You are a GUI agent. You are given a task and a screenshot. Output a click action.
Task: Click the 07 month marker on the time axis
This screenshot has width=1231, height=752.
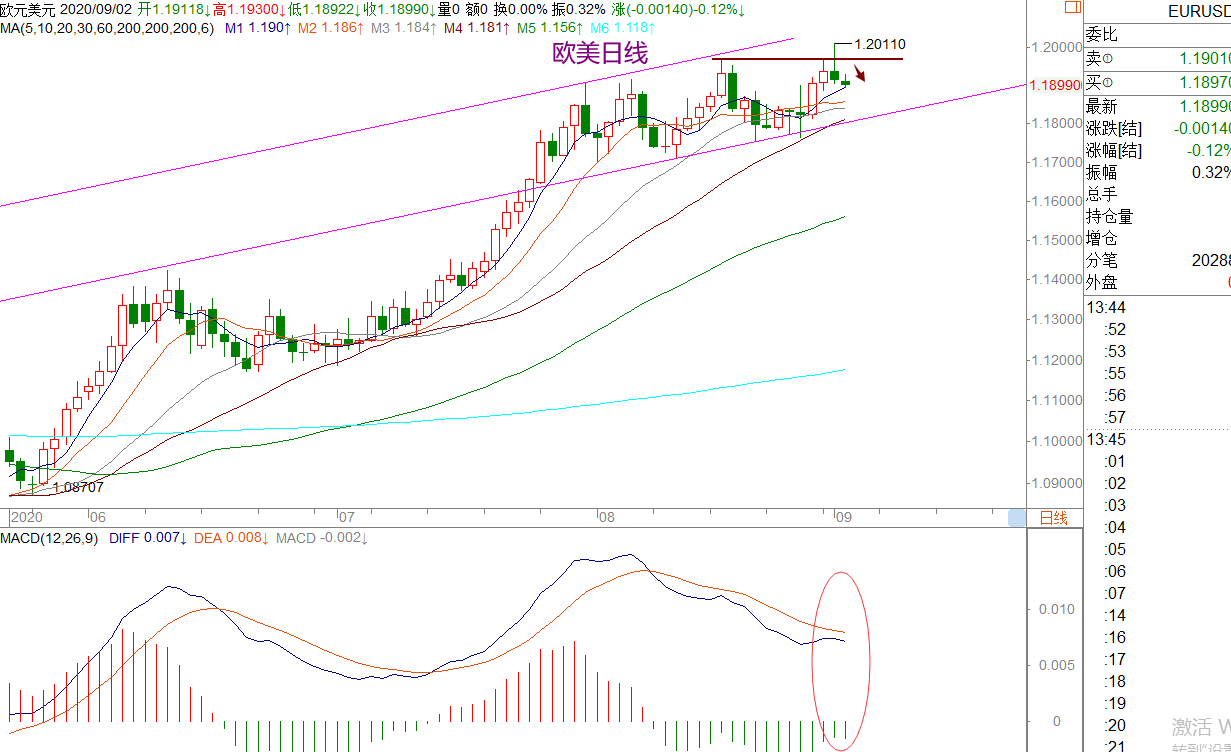tap(346, 518)
